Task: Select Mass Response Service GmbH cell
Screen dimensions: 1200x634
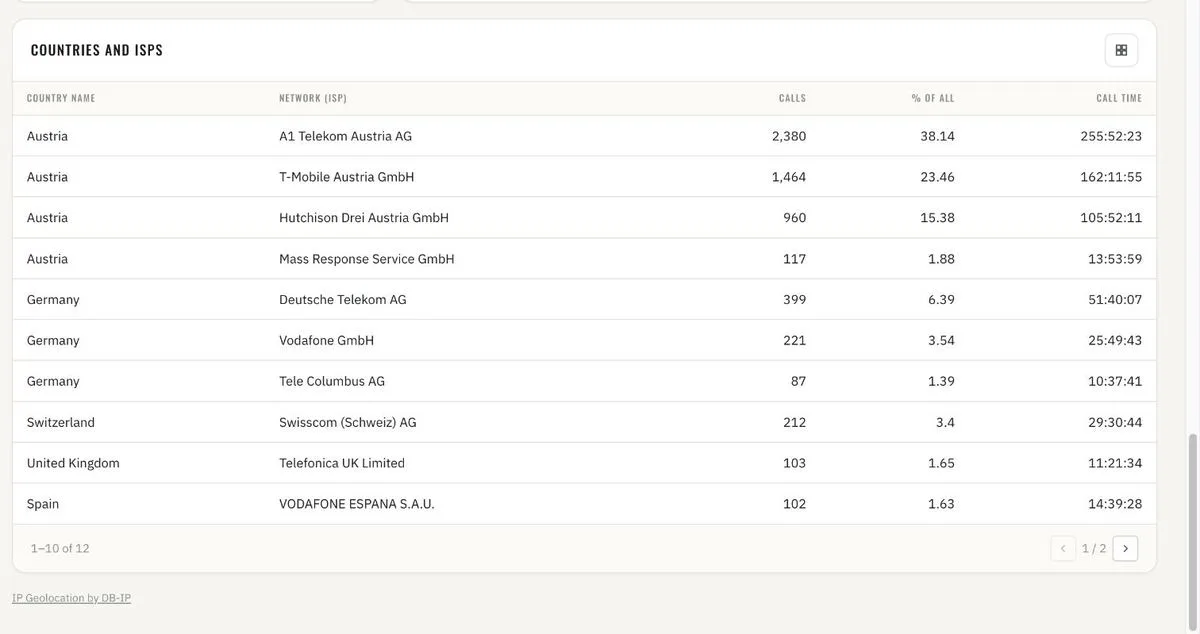Action: coord(367,259)
